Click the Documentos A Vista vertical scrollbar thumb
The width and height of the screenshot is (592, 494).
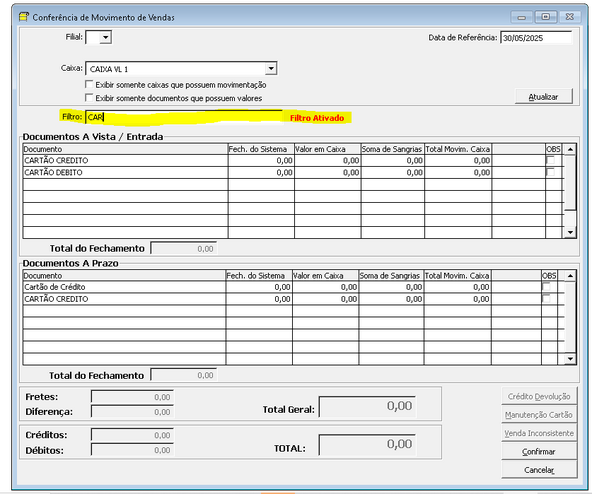click(570, 182)
